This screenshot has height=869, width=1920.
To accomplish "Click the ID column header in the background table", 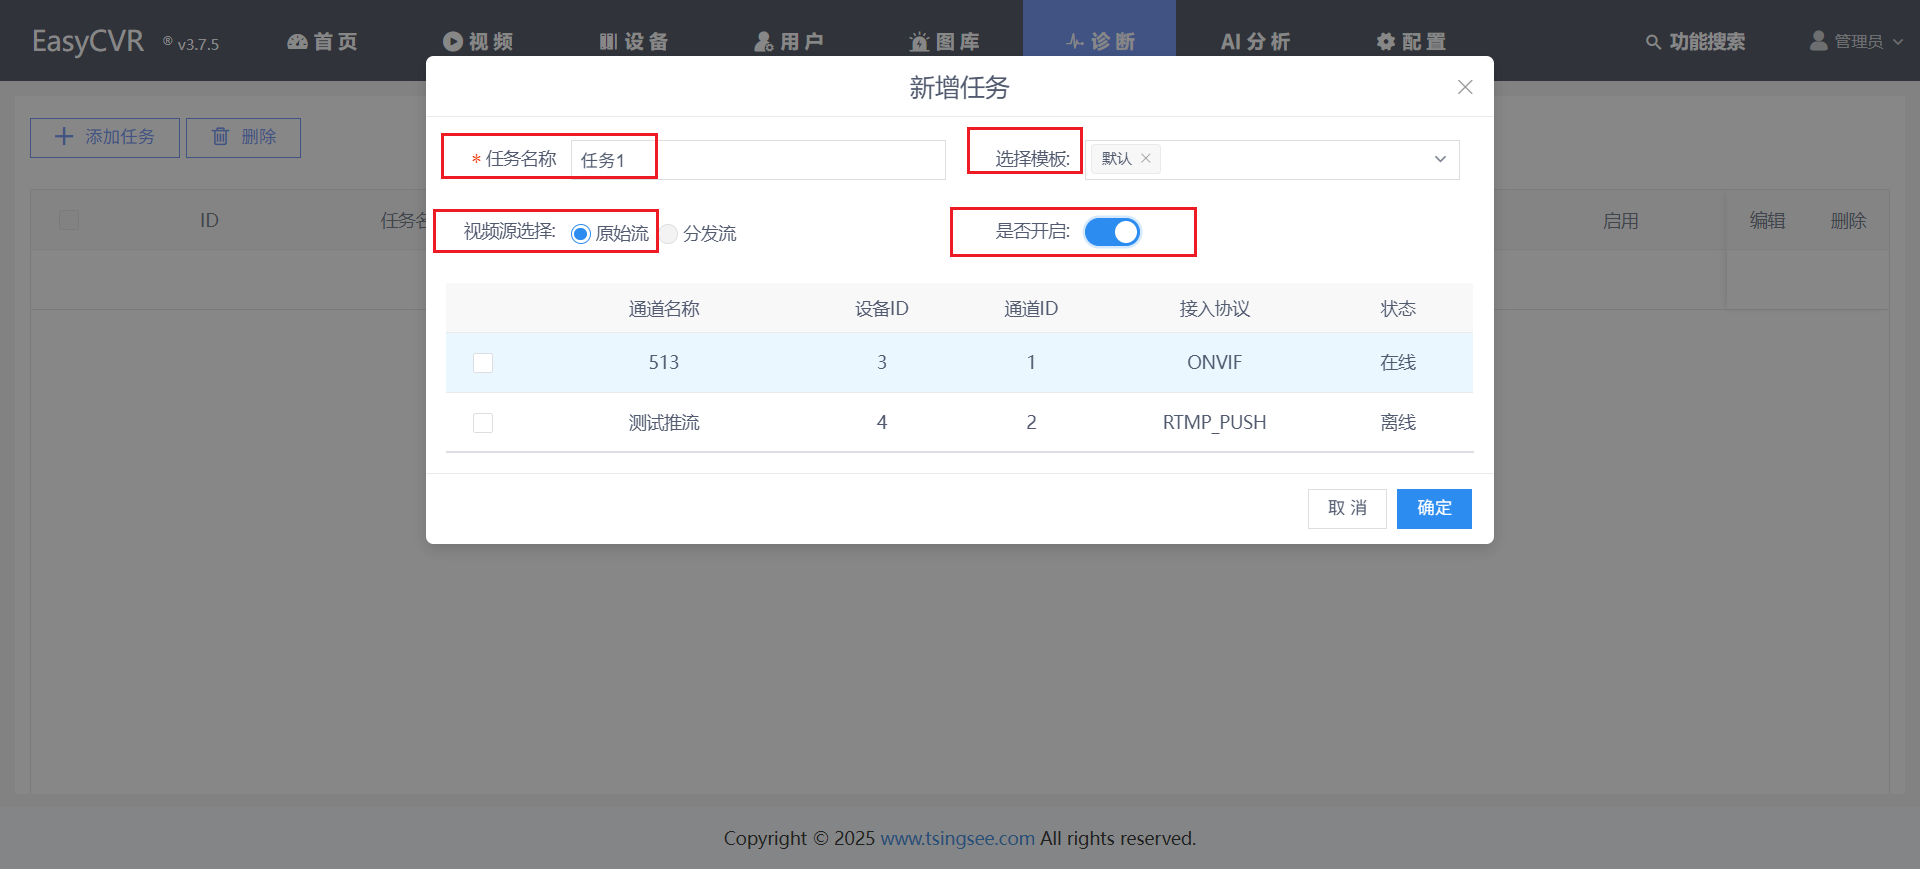I will [x=209, y=220].
